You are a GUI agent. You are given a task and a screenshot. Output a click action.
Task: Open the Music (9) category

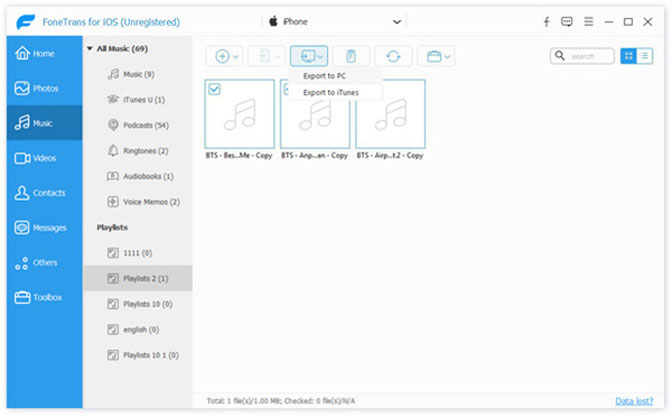pyautogui.click(x=138, y=74)
